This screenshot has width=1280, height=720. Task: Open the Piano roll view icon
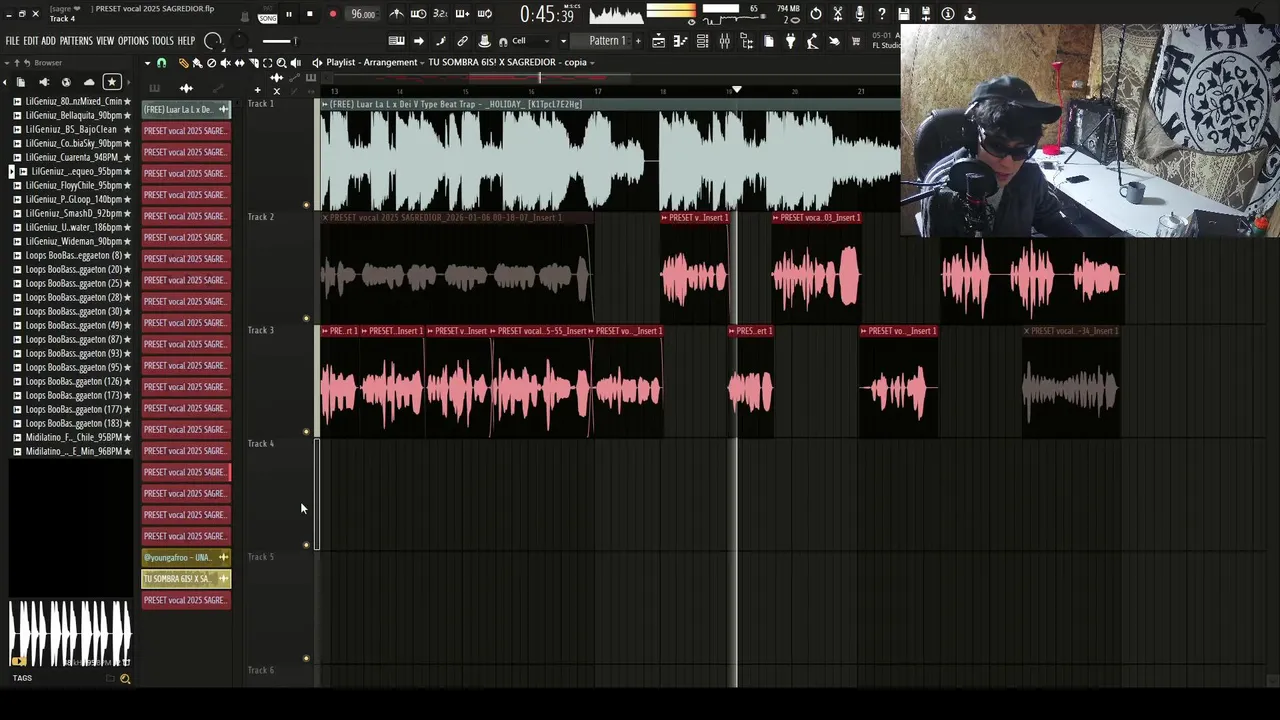click(681, 41)
